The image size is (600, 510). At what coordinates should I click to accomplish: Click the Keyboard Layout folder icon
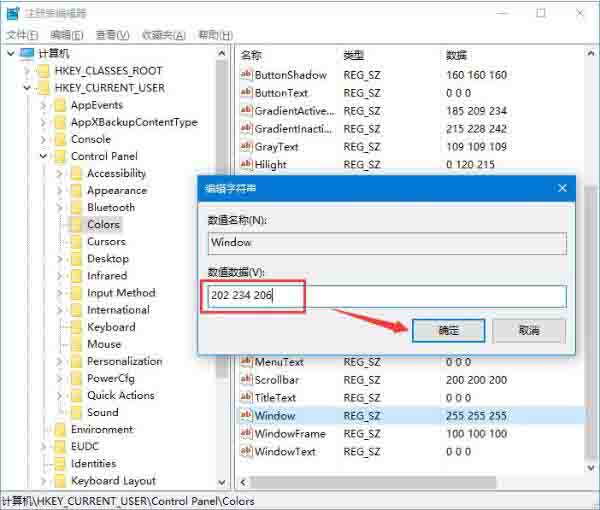[x=60, y=481]
